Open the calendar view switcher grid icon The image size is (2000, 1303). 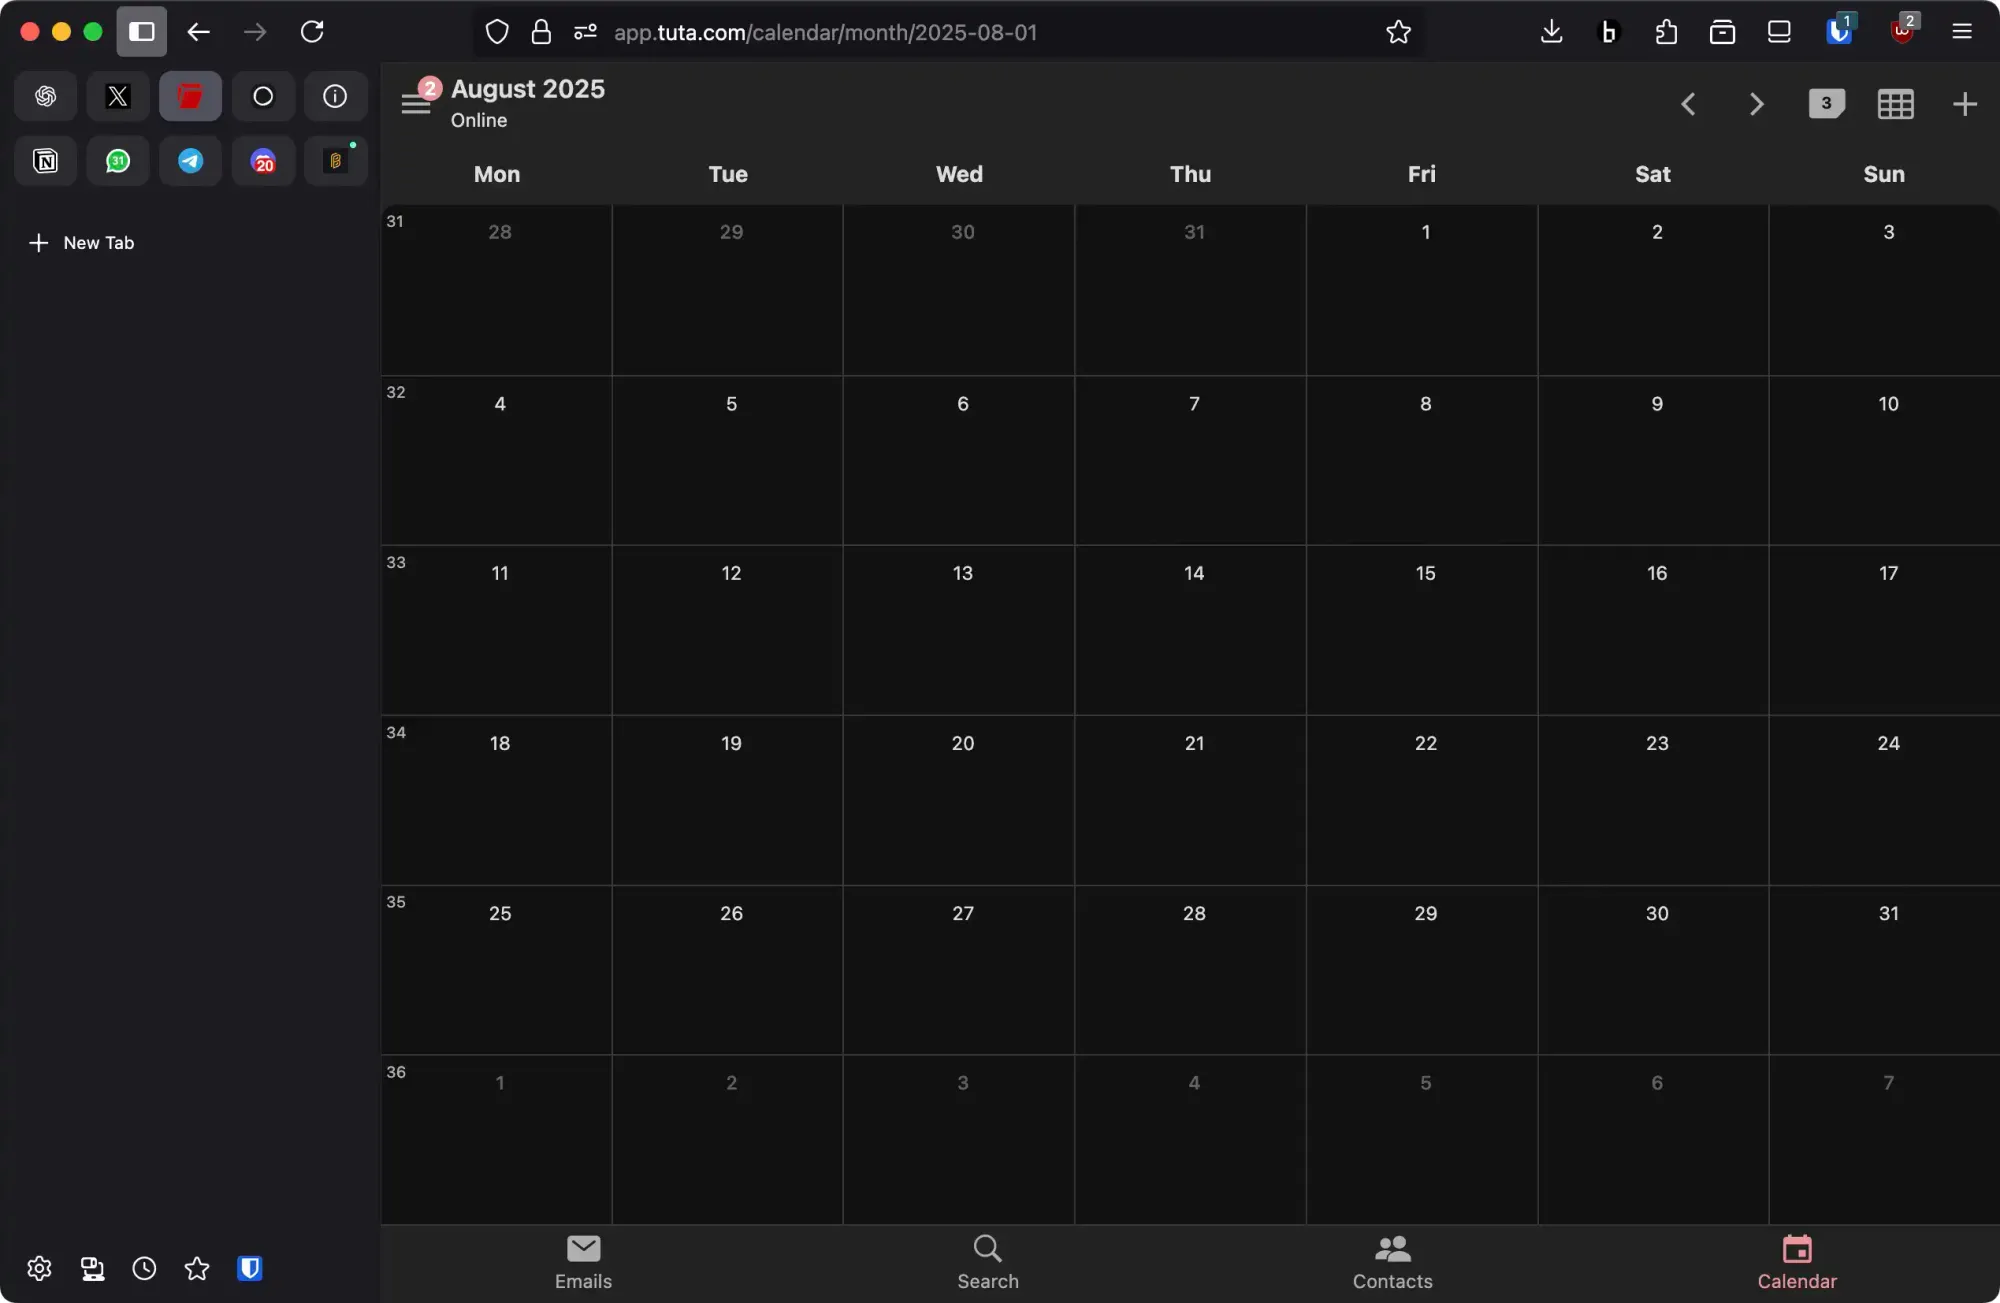pos(1895,104)
